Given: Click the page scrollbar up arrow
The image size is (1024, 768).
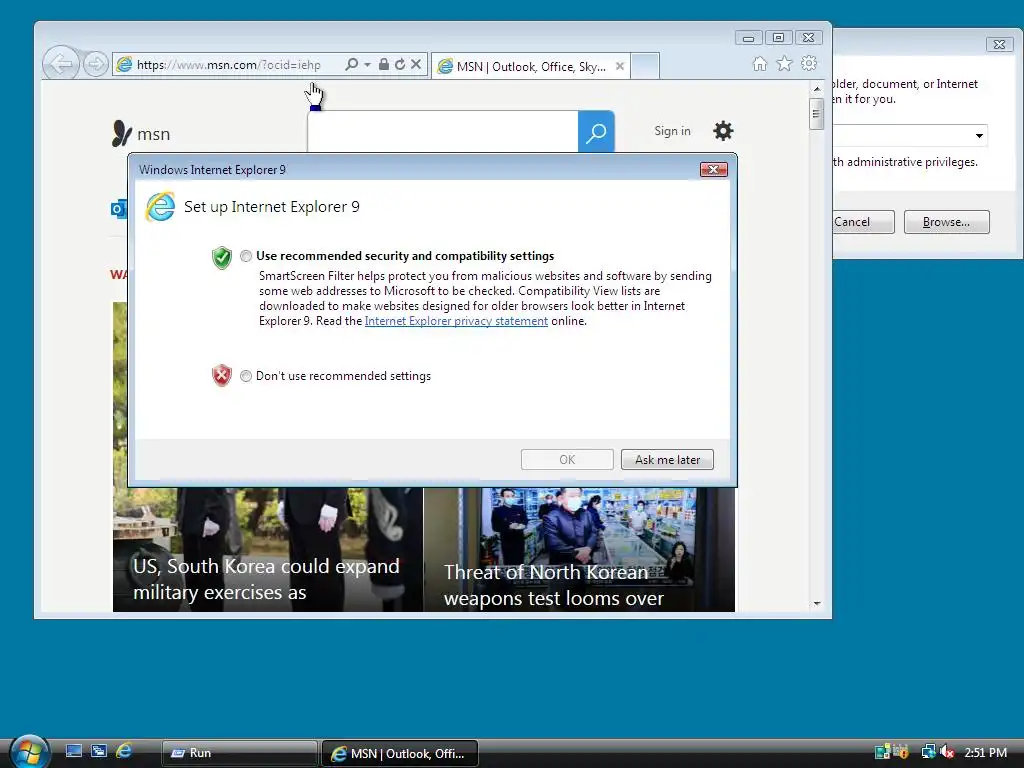Looking at the screenshot, I should point(817,88).
